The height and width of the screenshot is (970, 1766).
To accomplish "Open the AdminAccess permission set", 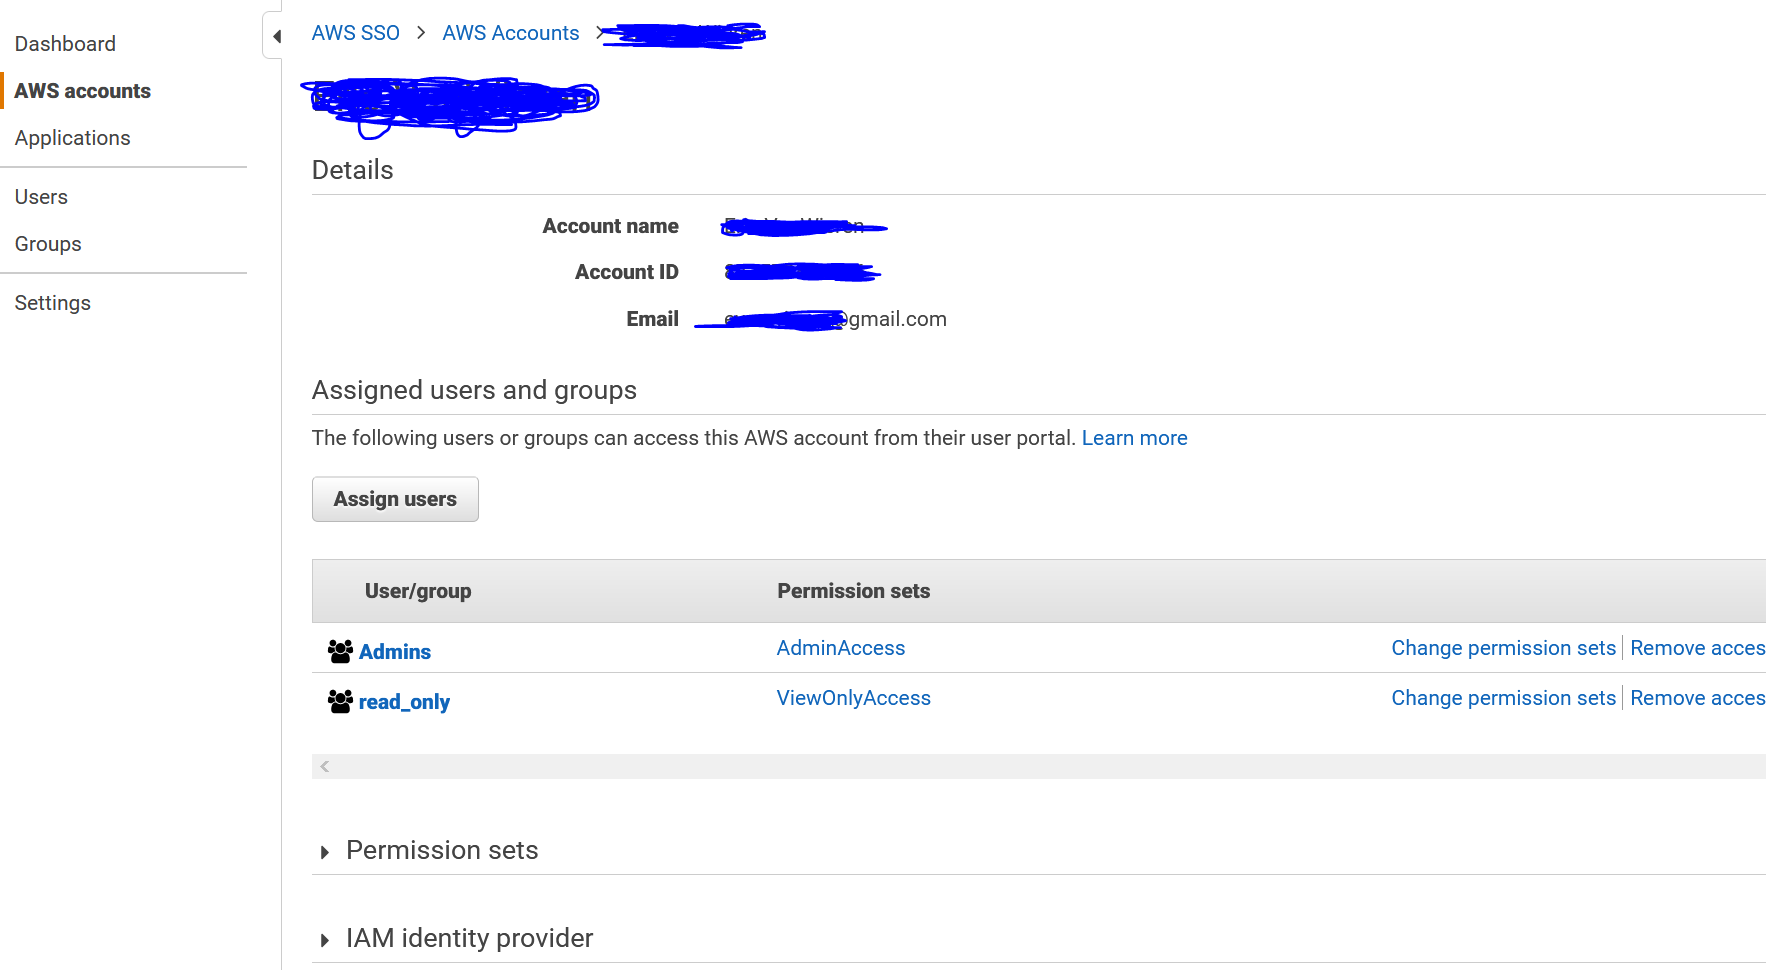I will tap(840, 647).
